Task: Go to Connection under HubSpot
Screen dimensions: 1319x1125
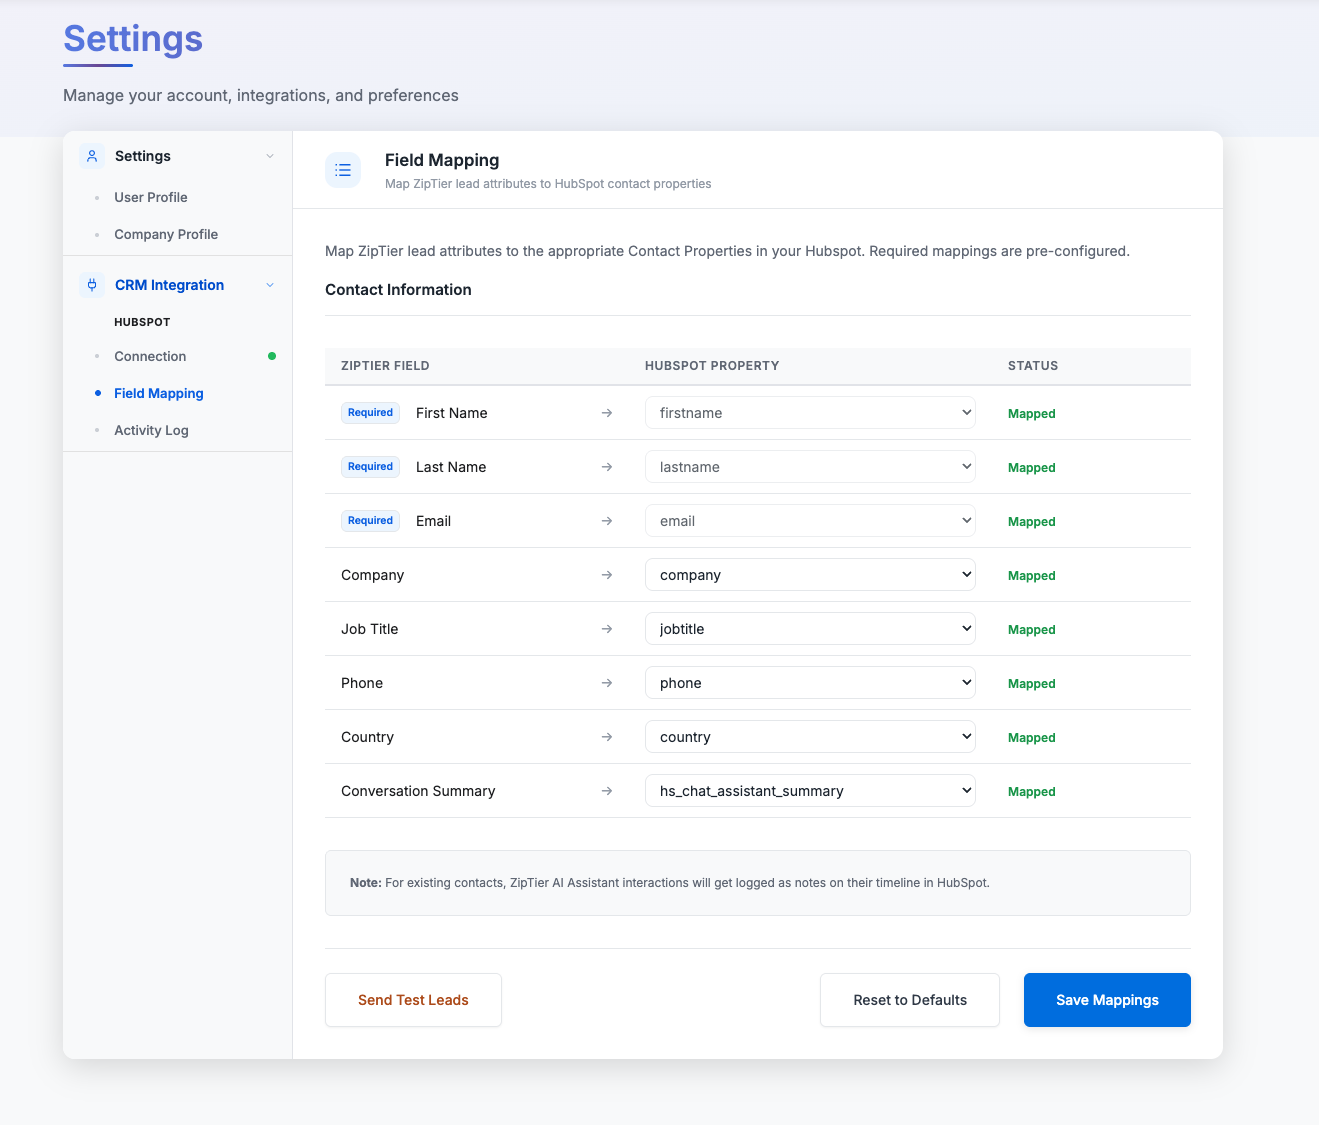Action: point(150,356)
